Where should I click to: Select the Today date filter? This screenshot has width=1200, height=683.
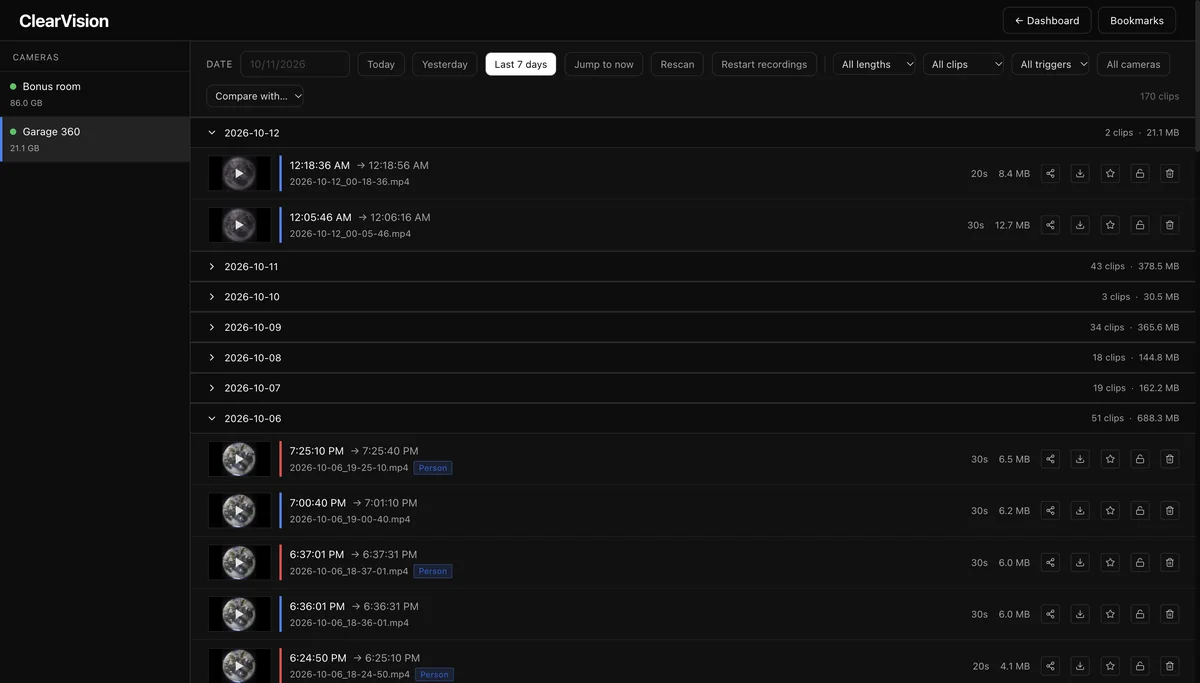point(381,64)
